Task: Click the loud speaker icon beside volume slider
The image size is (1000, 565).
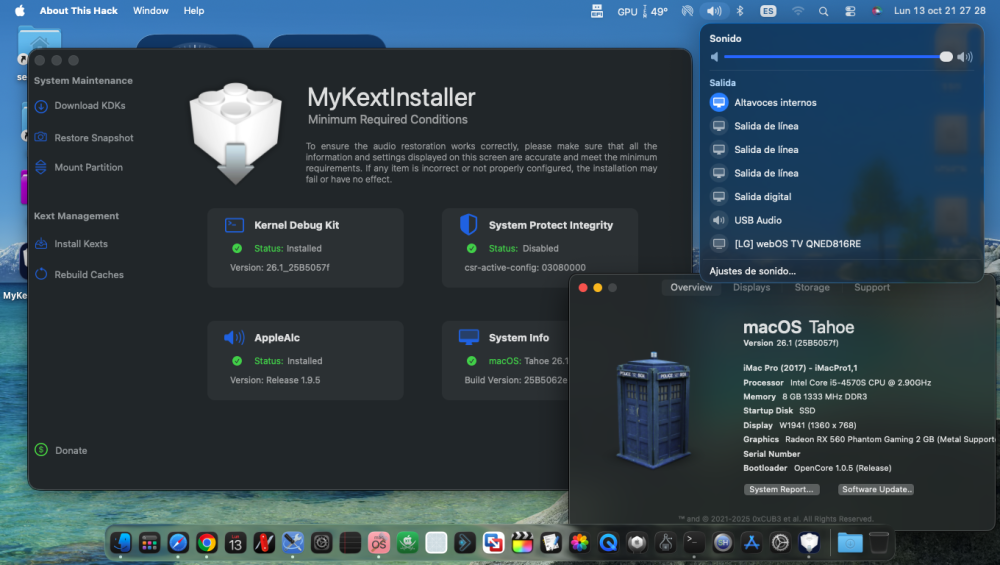Action: coord(965,57)
